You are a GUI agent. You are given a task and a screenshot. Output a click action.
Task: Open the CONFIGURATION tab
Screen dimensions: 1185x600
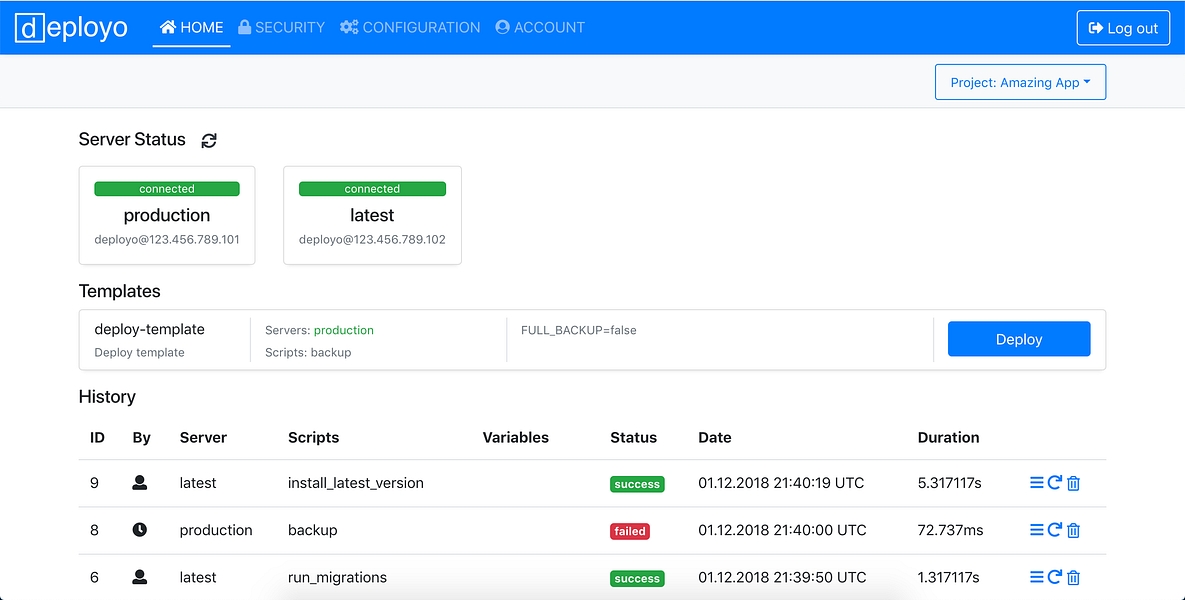(x=410, y=28)
